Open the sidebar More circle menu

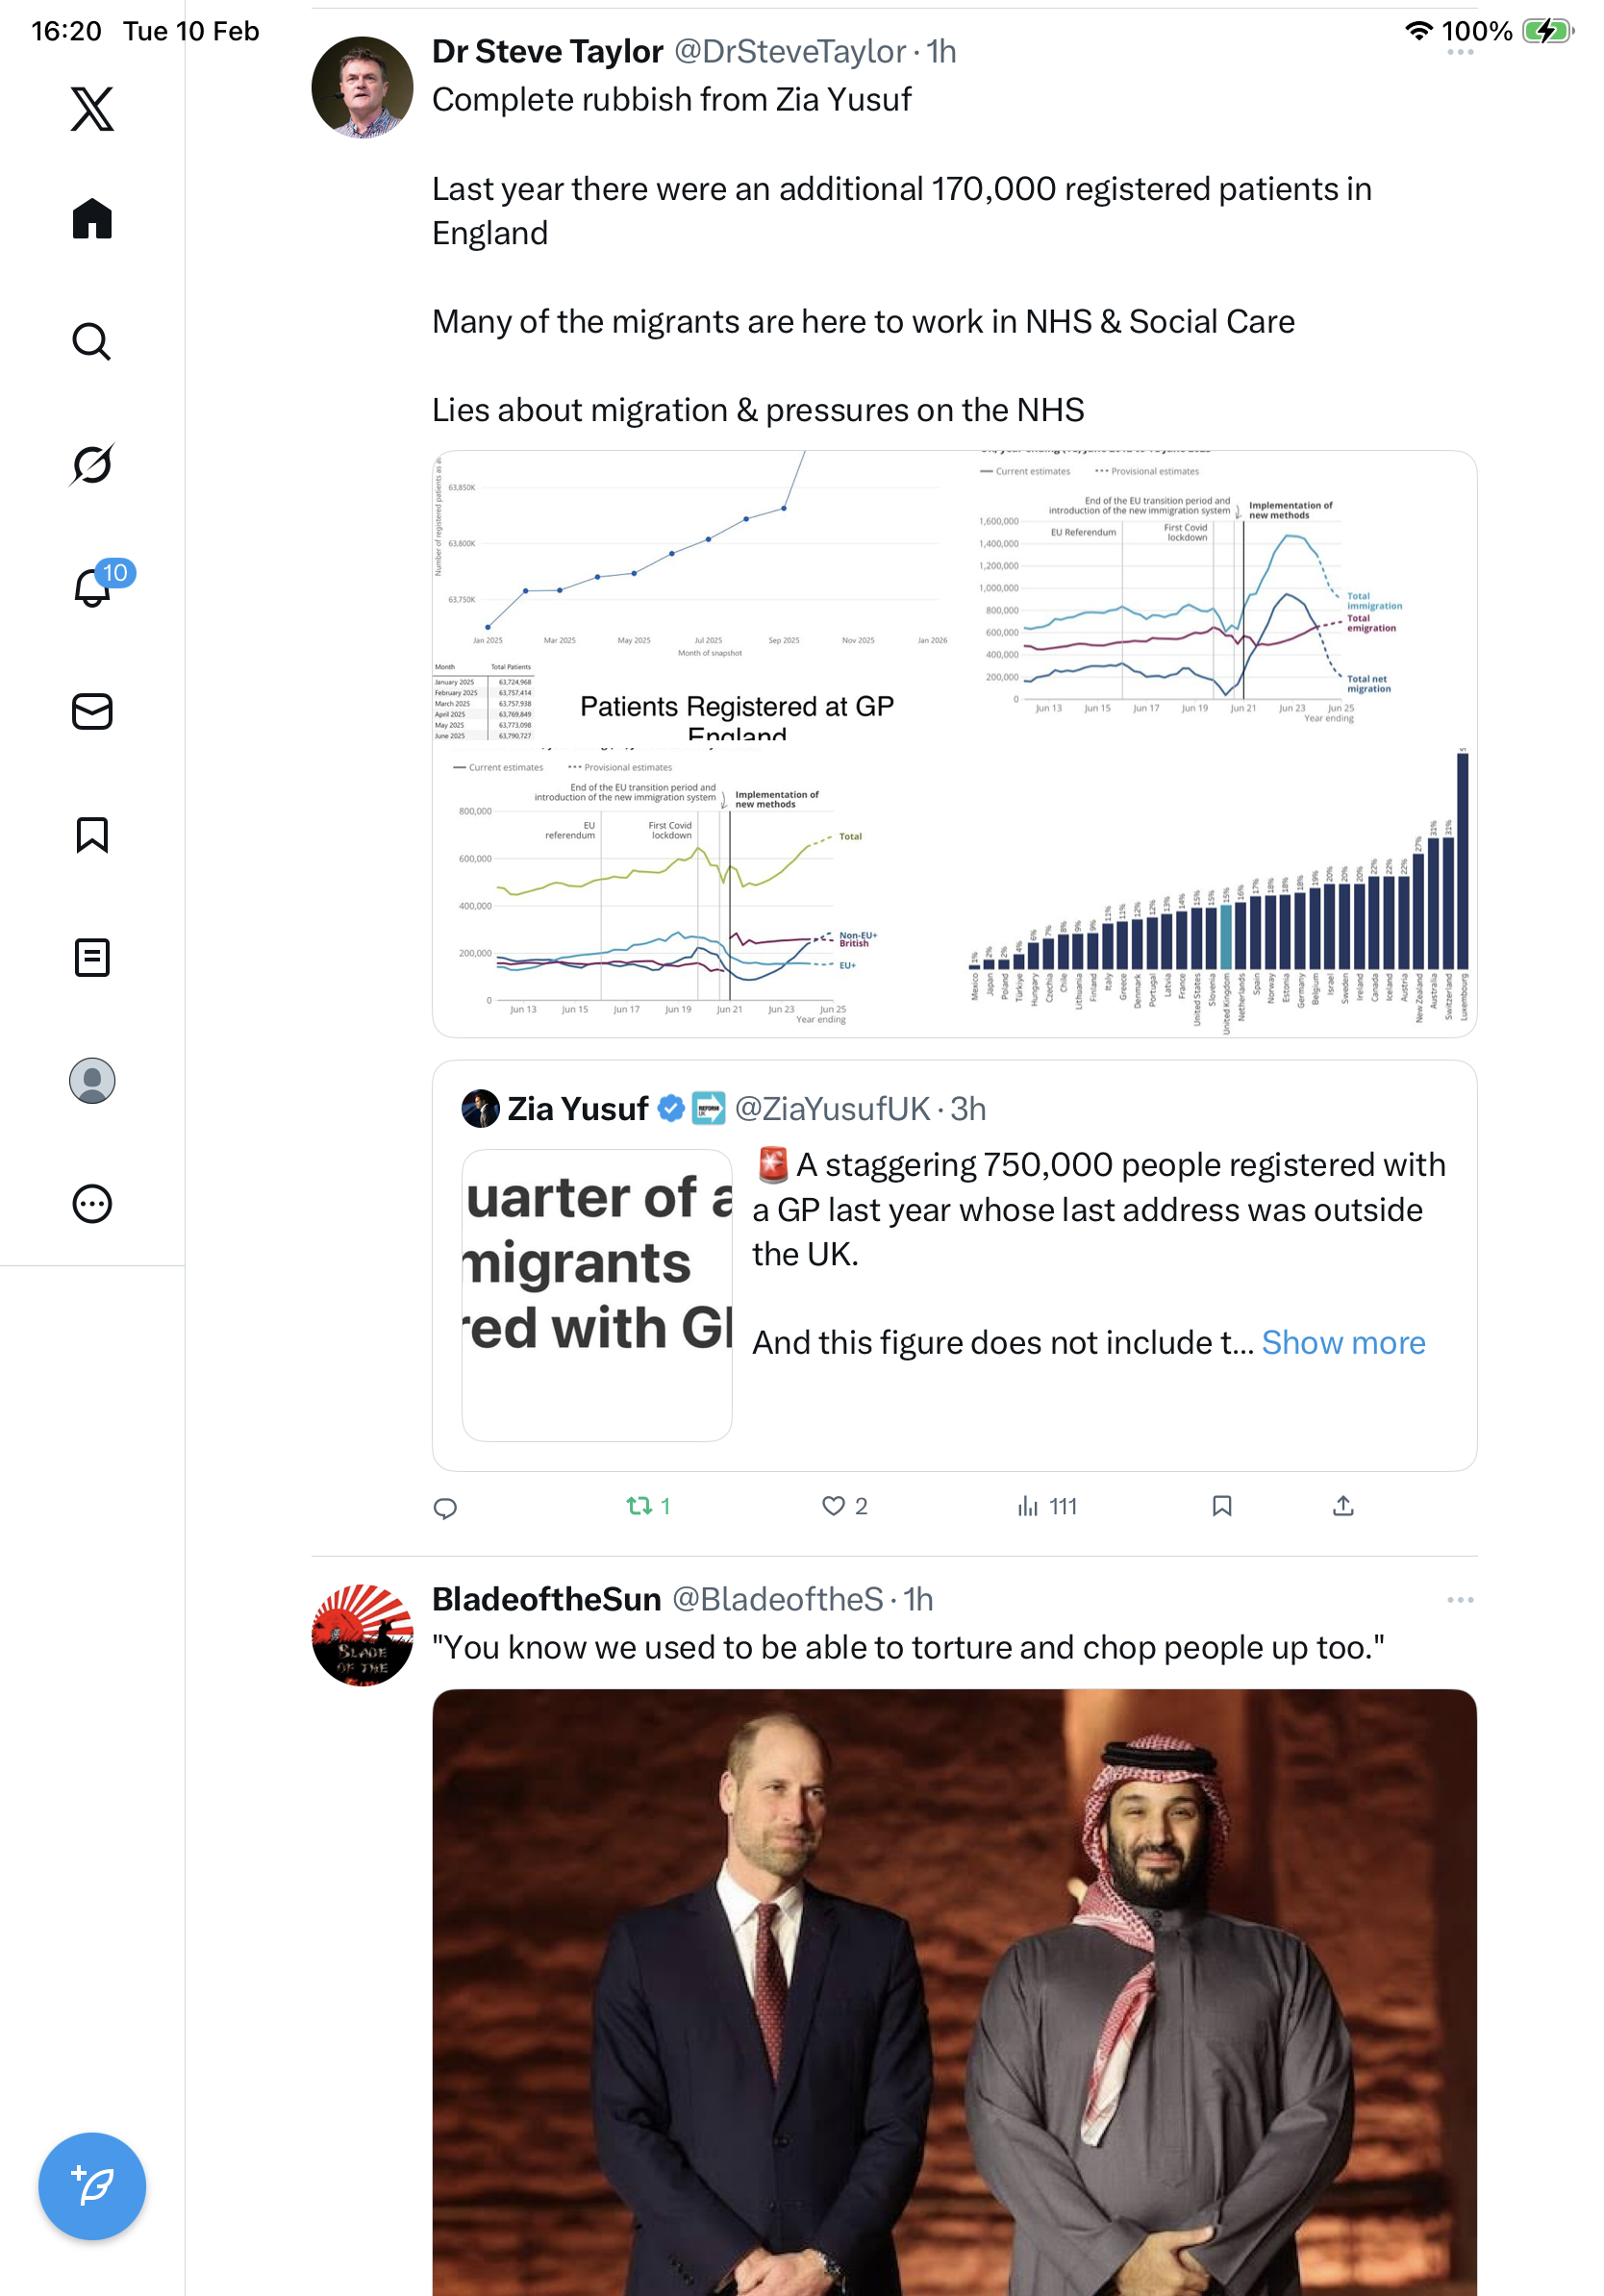point(92,1203)
